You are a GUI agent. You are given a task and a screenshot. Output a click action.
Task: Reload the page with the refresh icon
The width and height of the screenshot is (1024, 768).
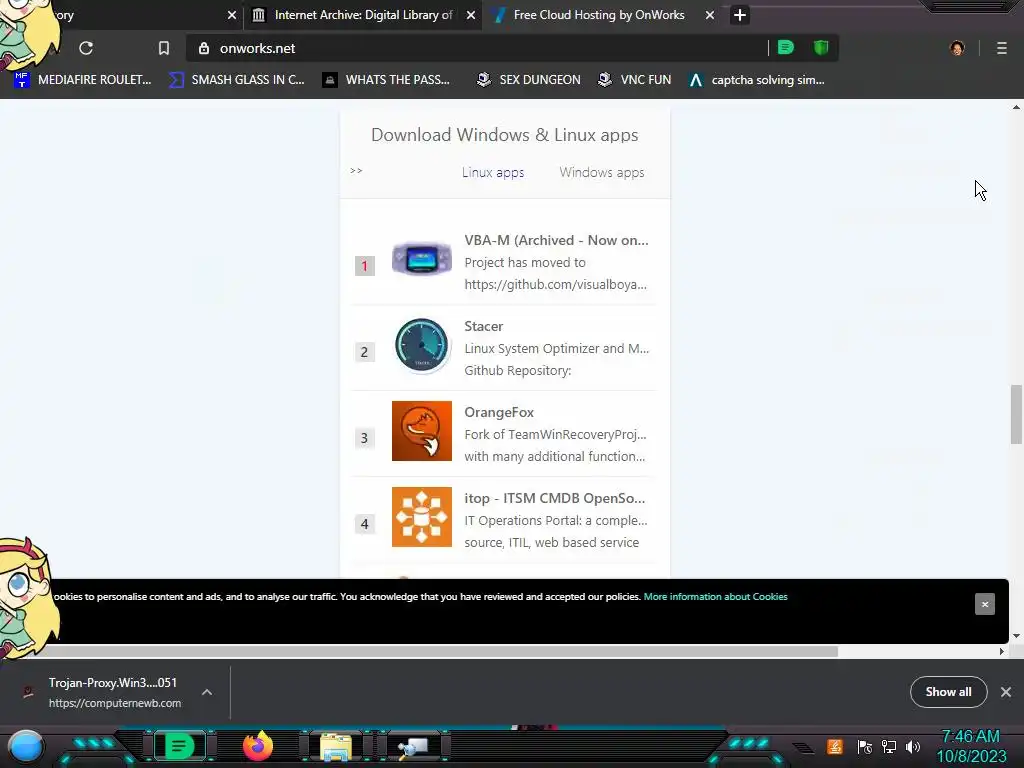[86, 48]
